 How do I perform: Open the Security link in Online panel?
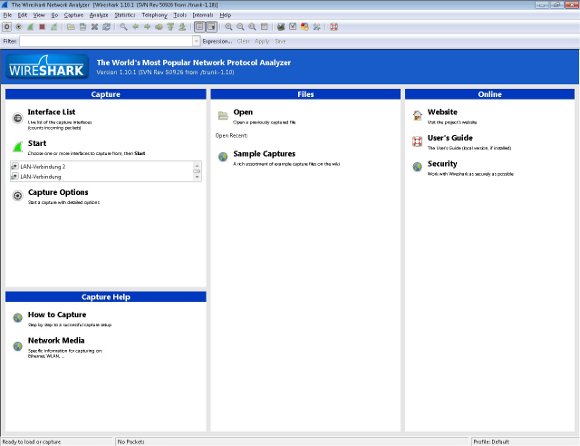[442, 164]
